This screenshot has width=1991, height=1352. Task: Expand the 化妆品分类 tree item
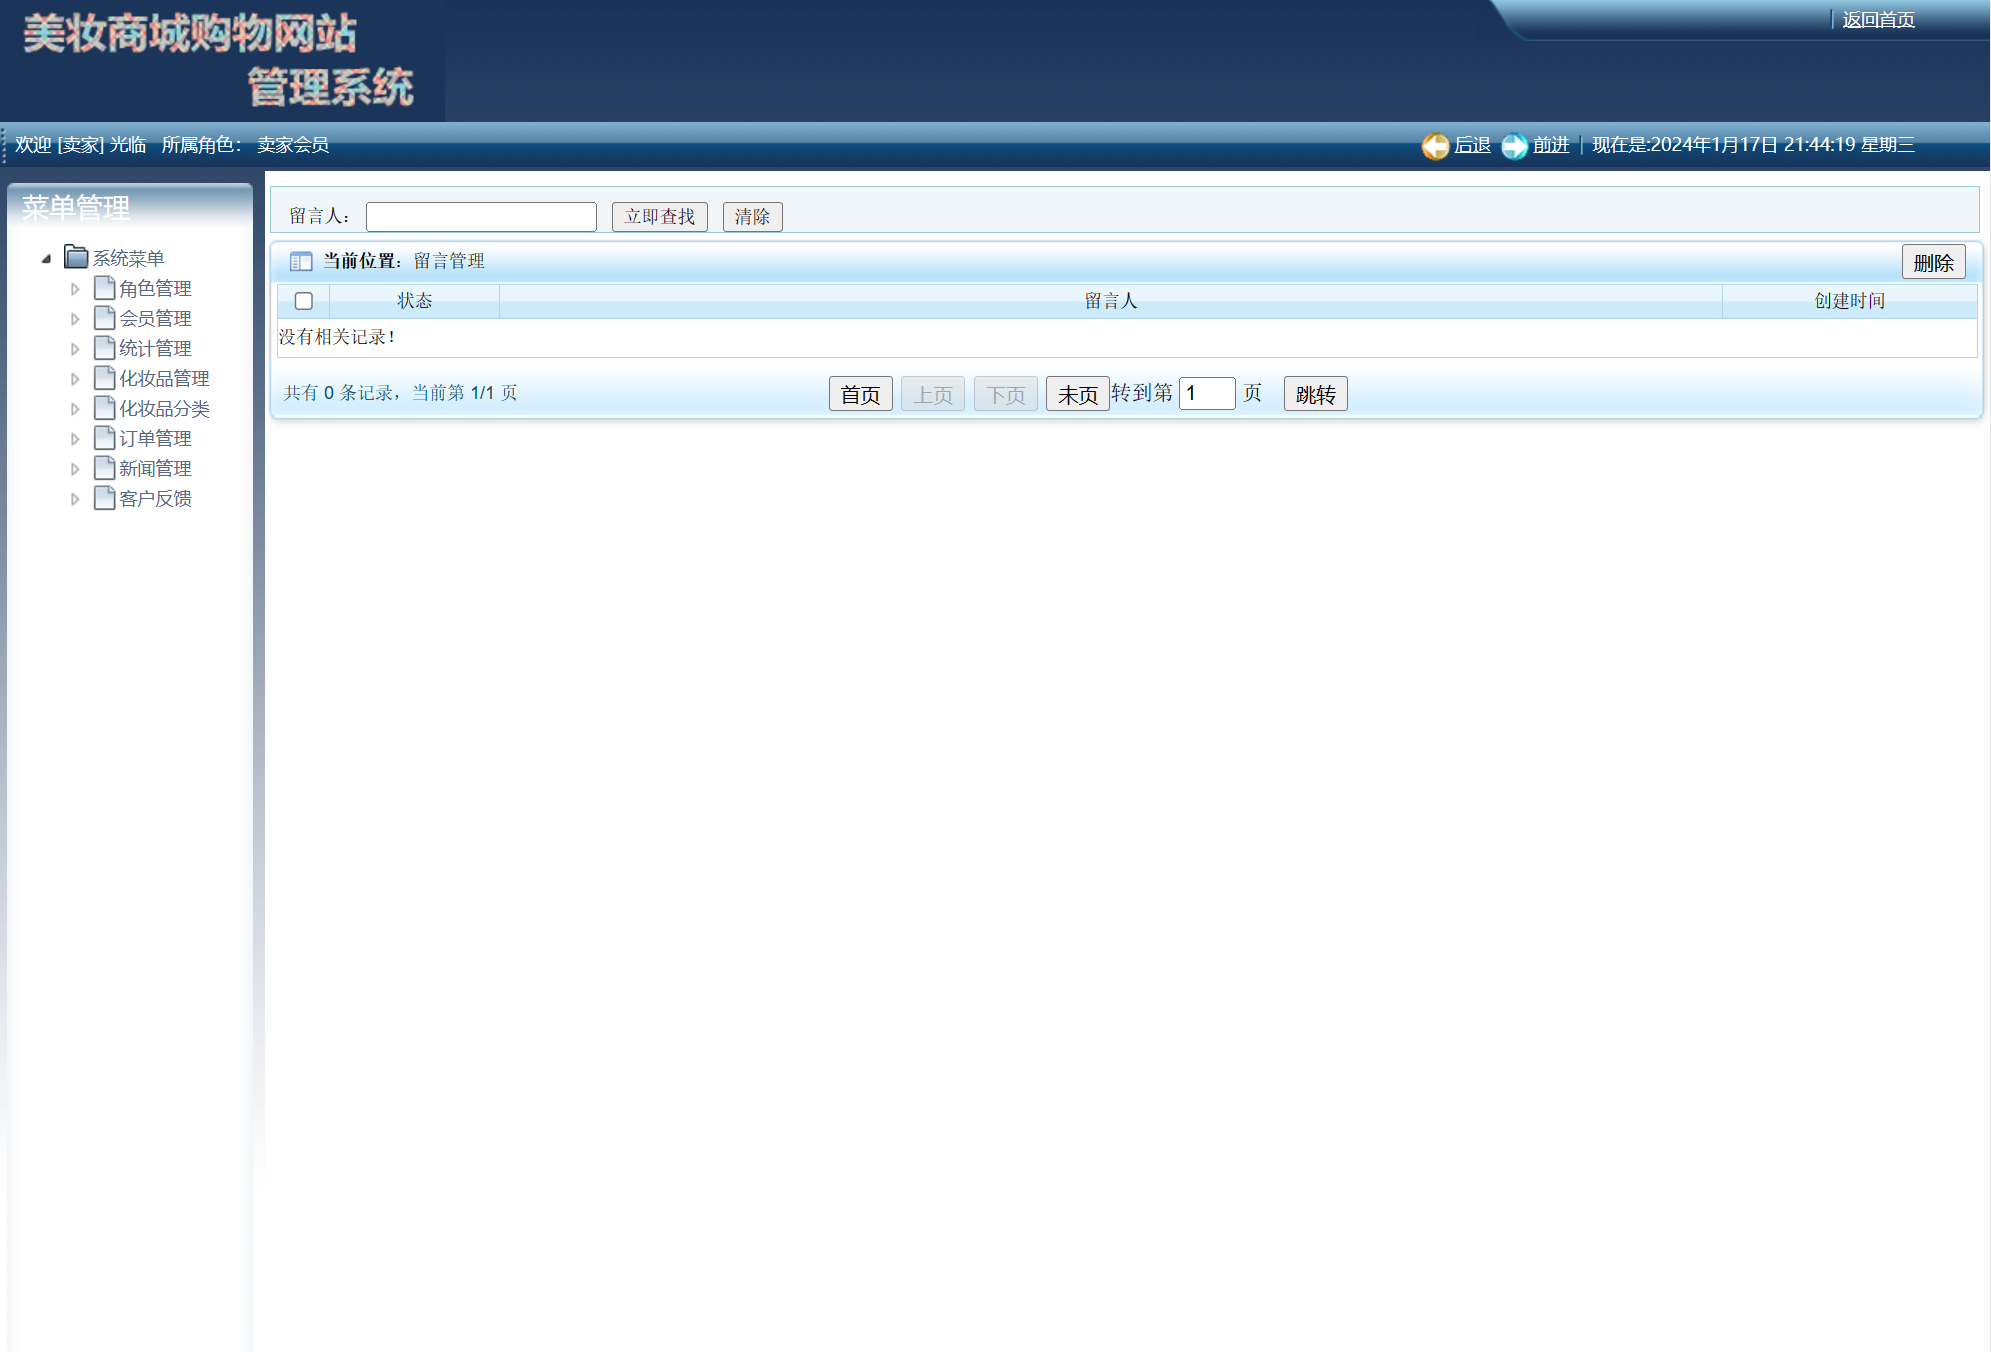click(x=76, y=408)
